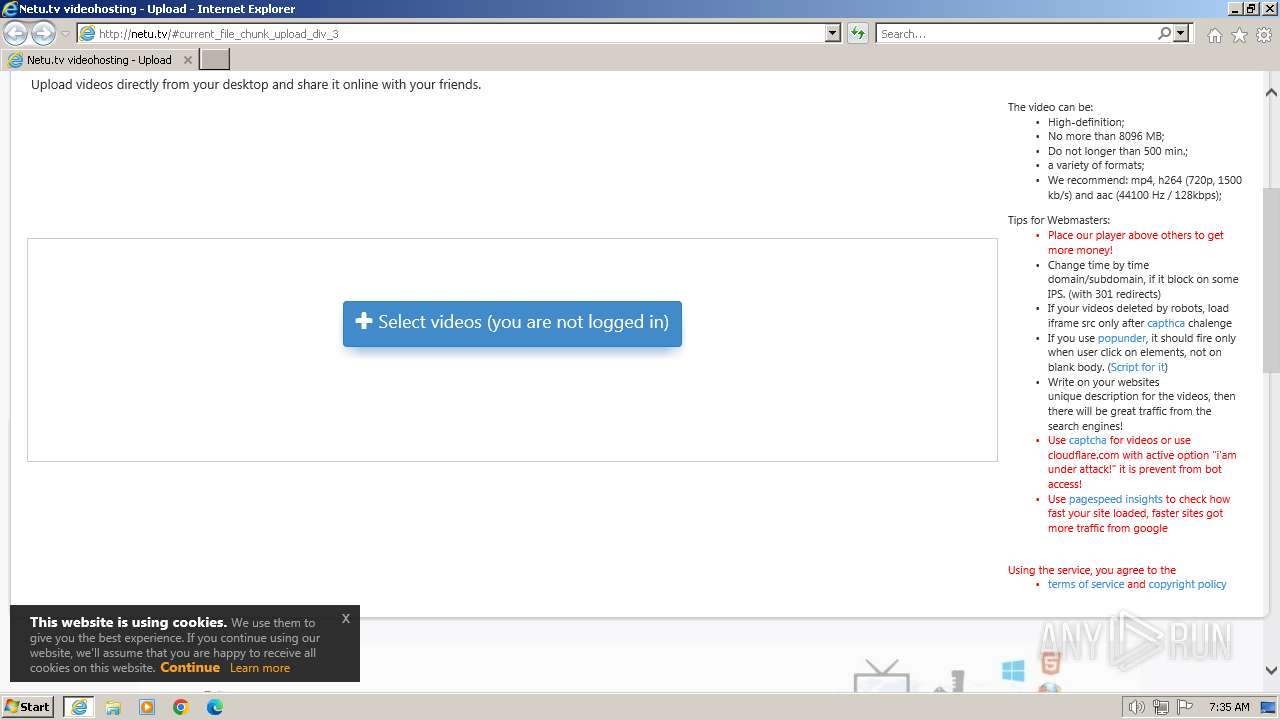Click Learn more in the cookie notice
Screen dimensions: 1280x720
pos(260,668)
